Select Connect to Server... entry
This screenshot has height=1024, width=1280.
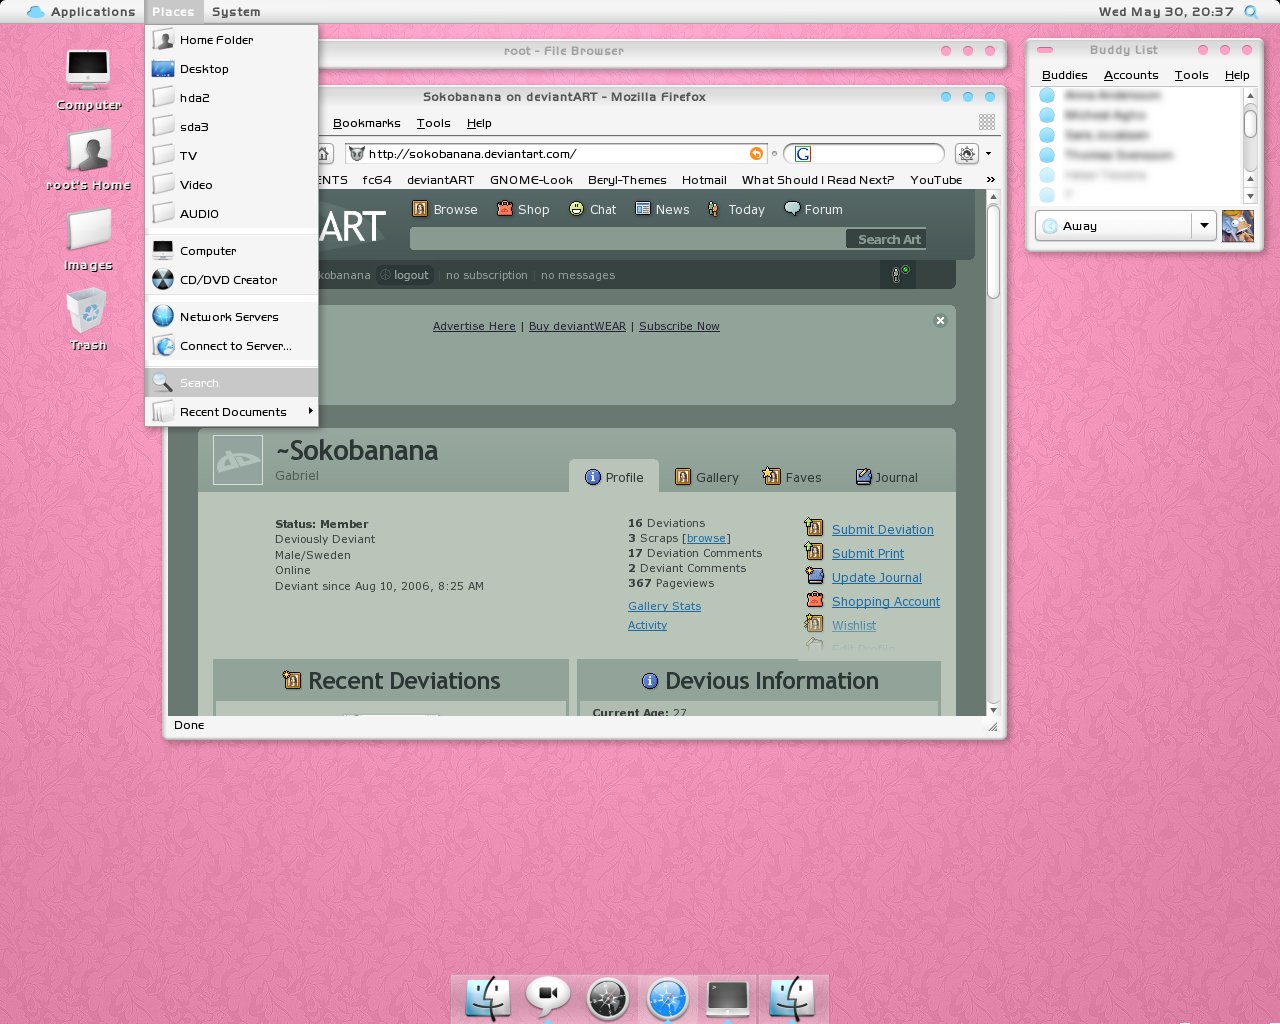(232, 346)
